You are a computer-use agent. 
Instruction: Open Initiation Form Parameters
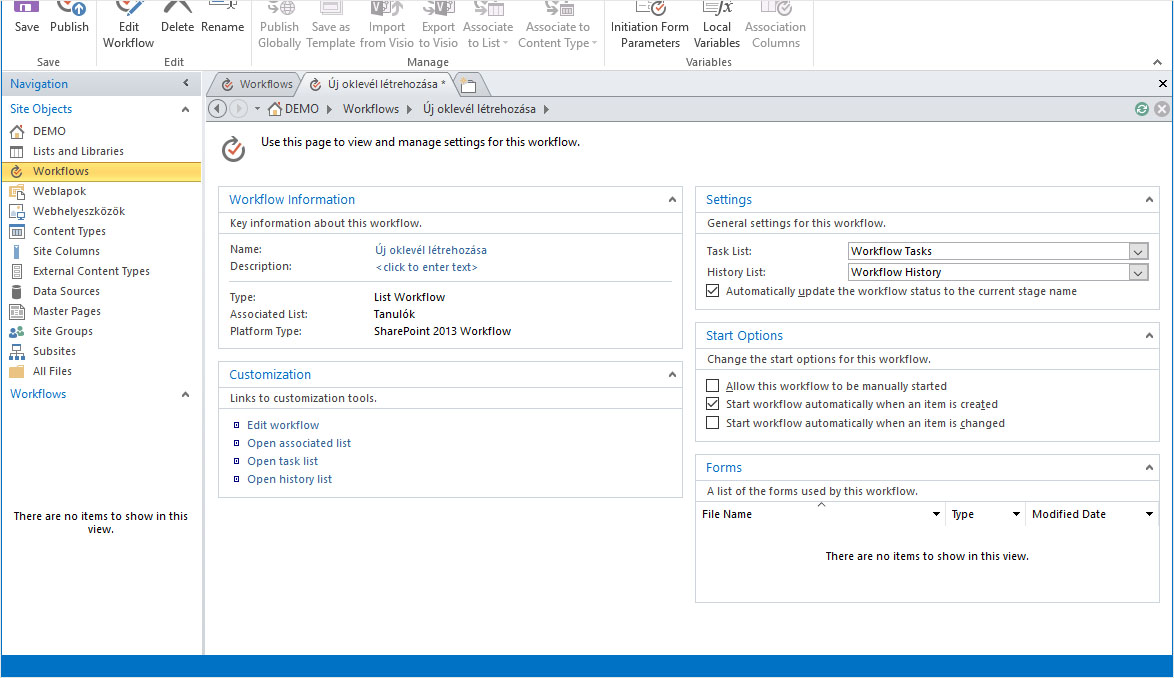pyautogui.click(x=649, y=25)
